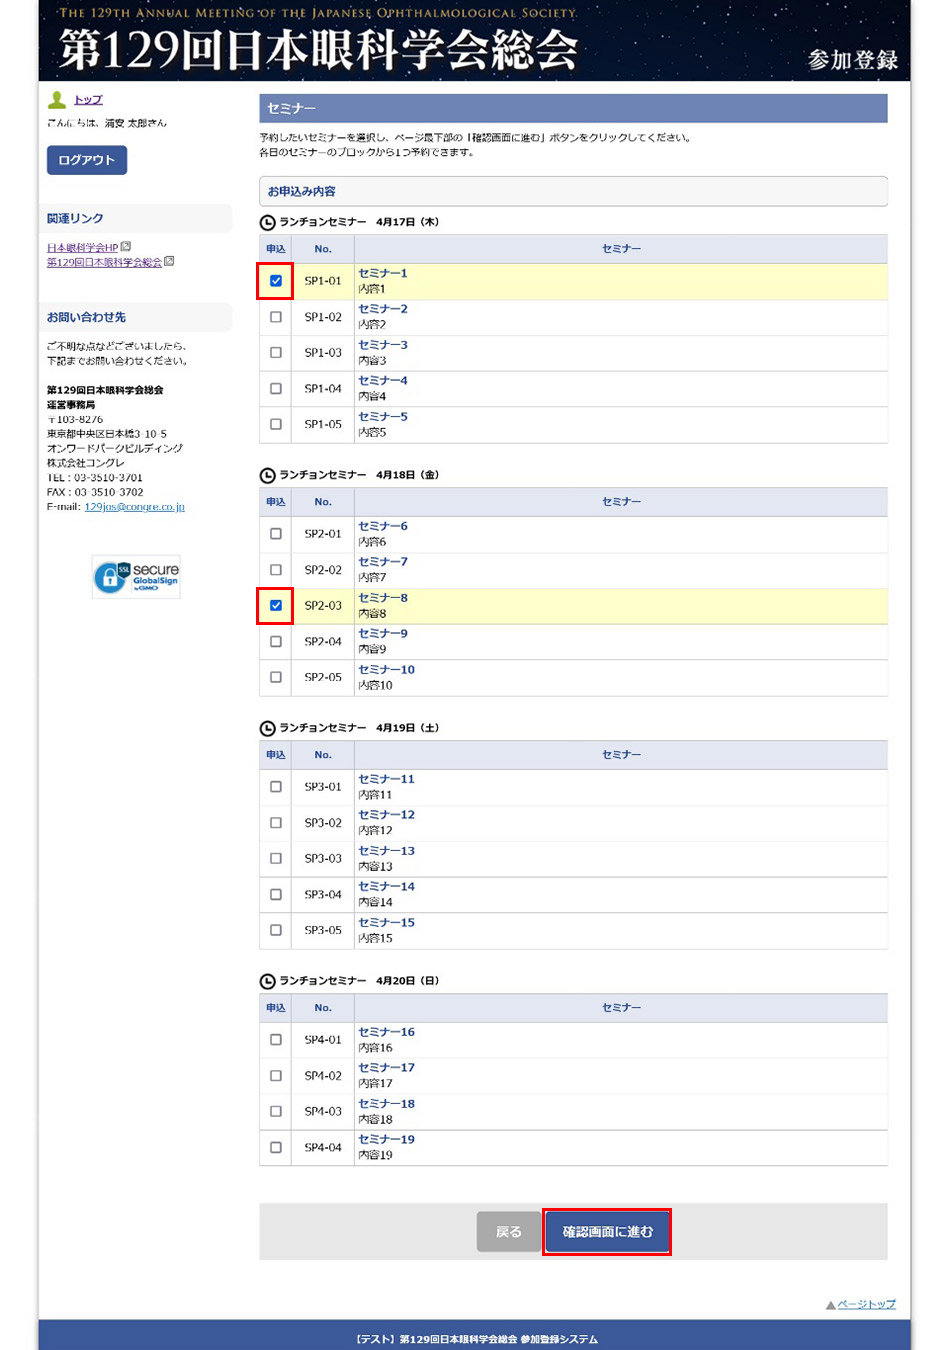Open the セミナー8 link
This screenshot has height=1350, width=950.
point(383,598)
